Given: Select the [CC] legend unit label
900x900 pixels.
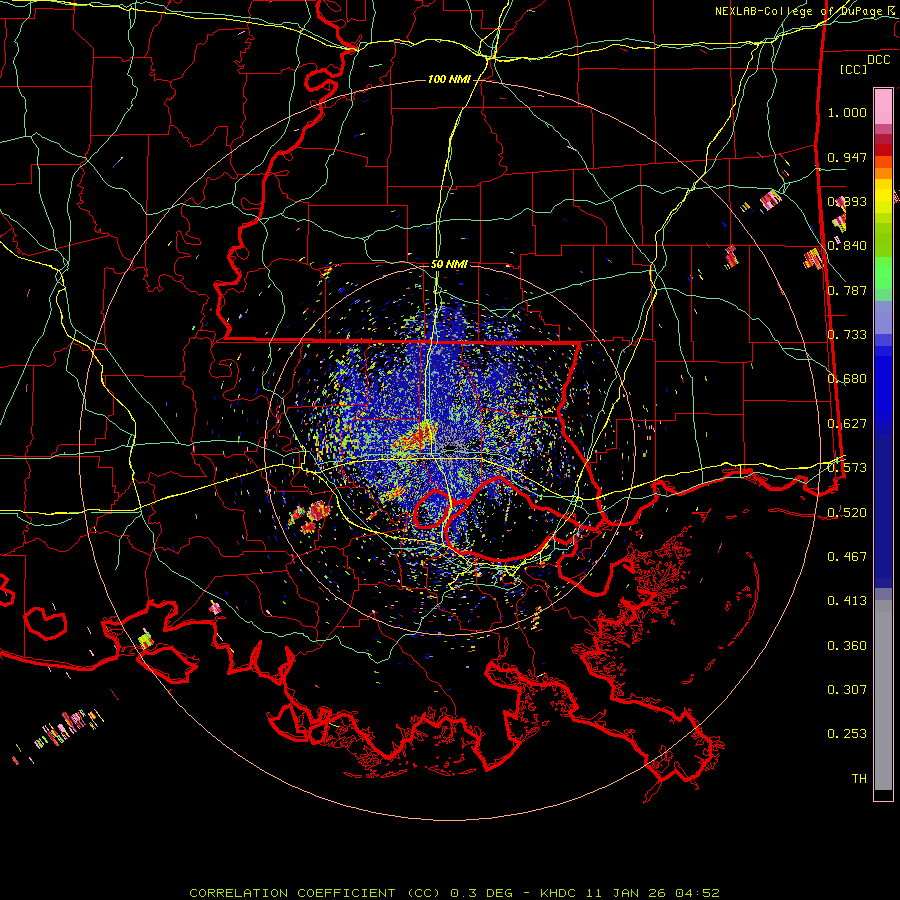Looking at the screenshot, I should 853,69.
